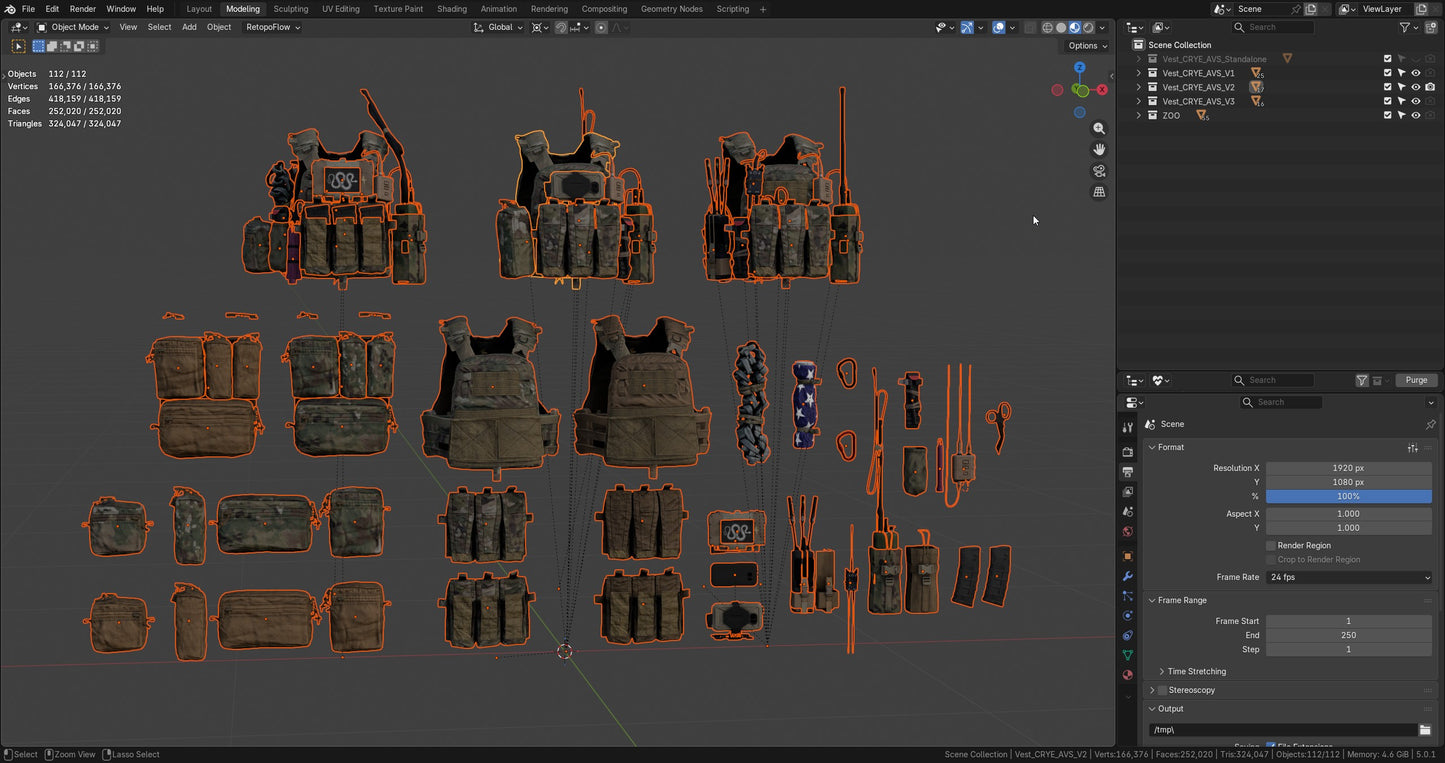
Task: Click the output path folder browse icon
Action: point(1425,730)
